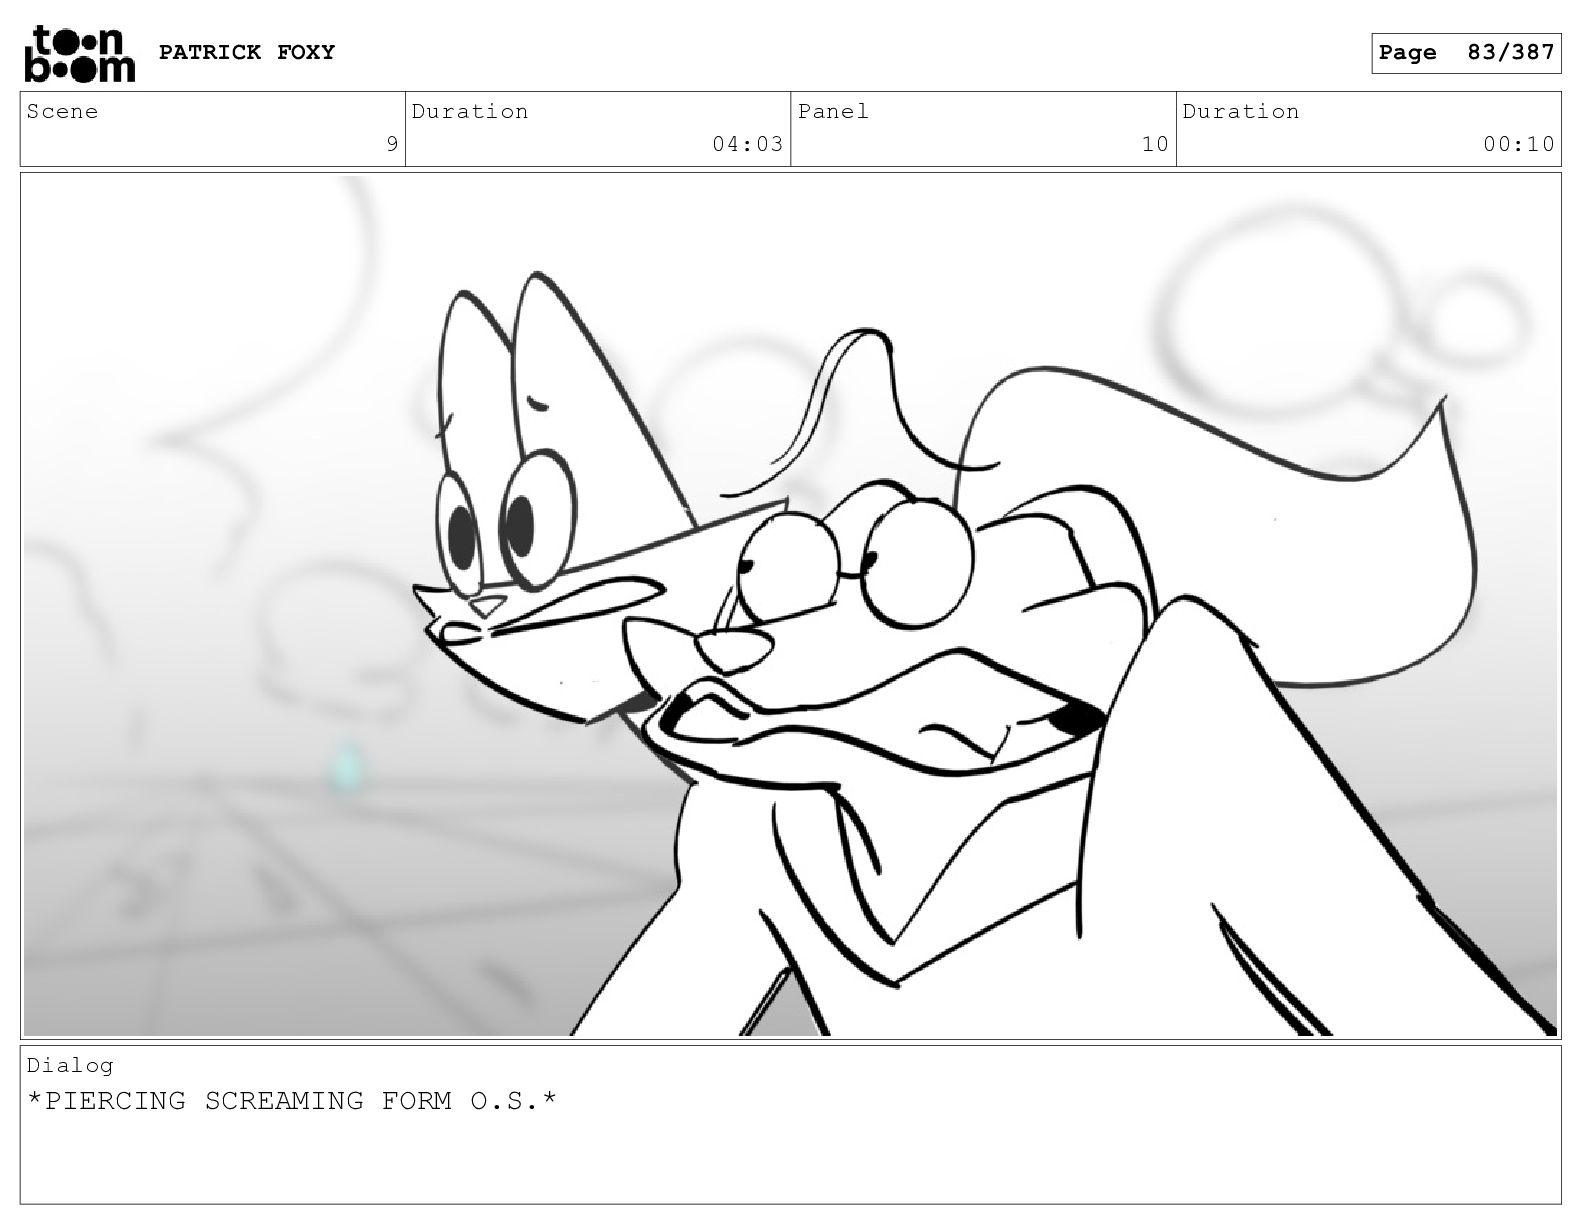Click the Duration label beside Panel

click(1241, 111)
